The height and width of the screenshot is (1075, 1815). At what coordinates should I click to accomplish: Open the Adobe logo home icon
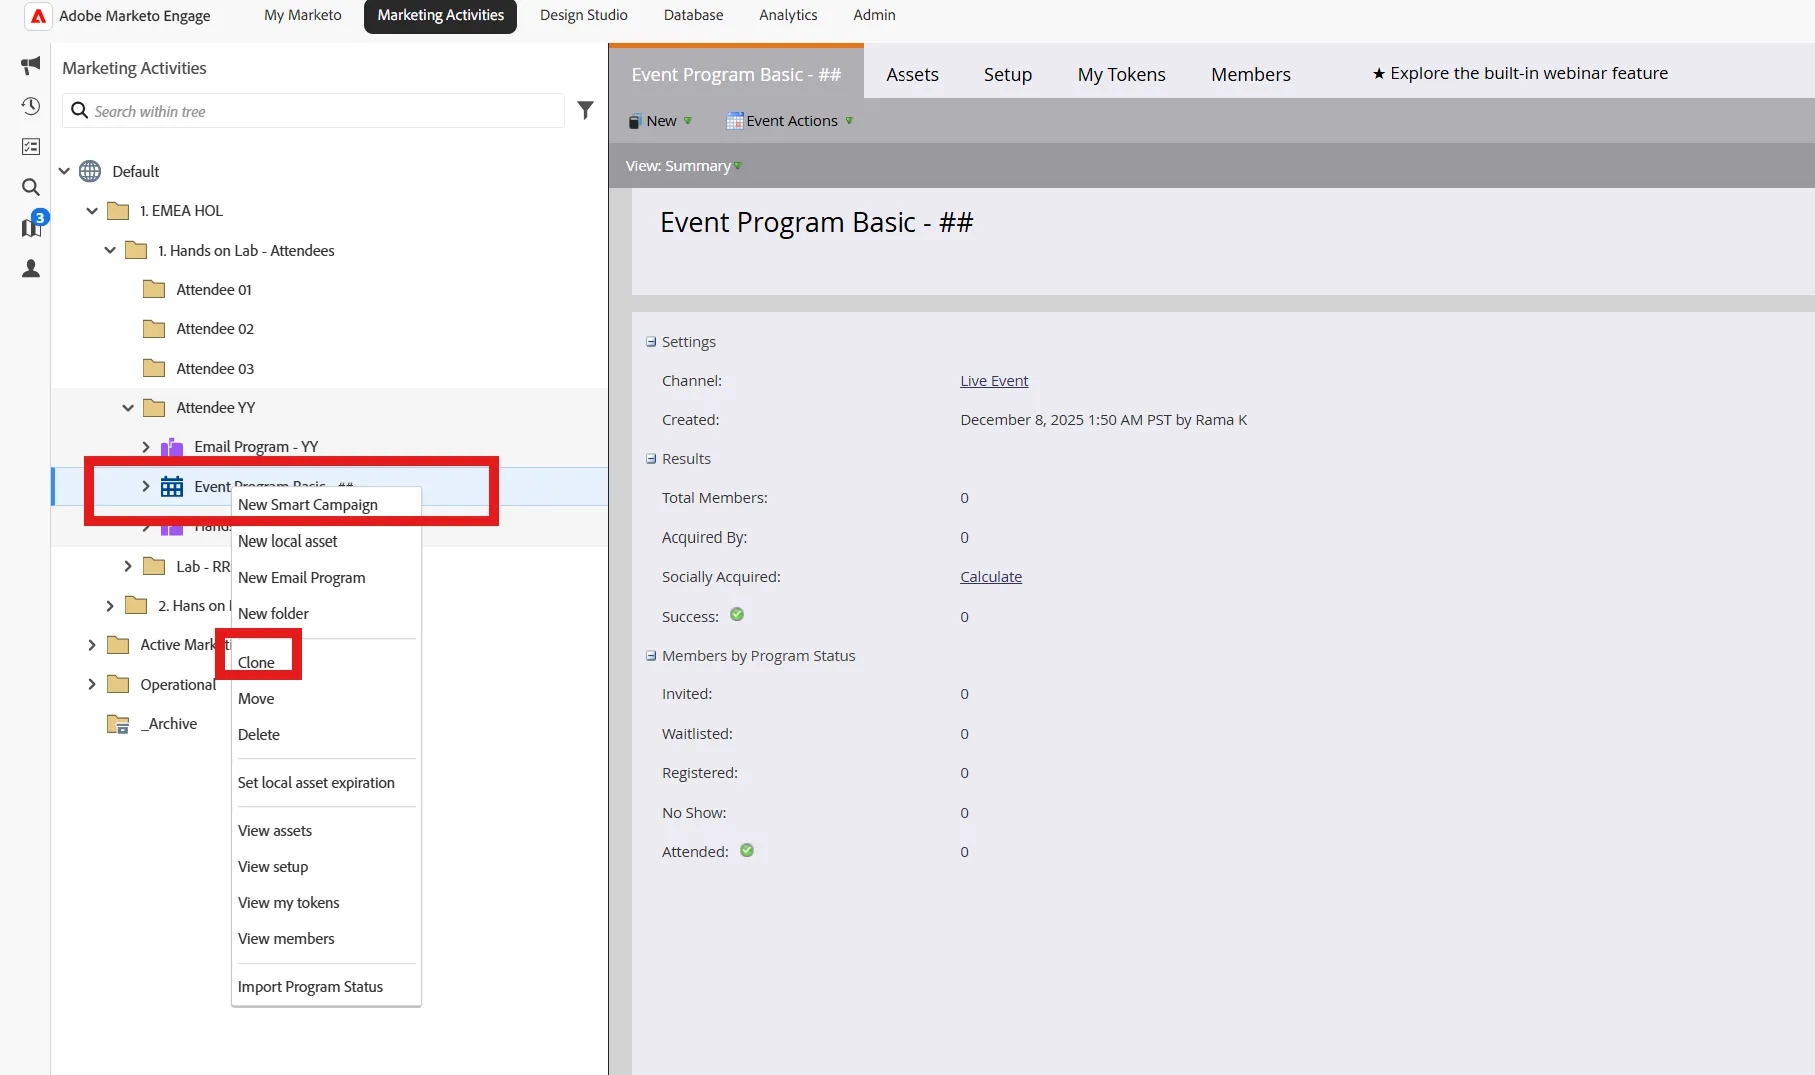pyautogui.click(x=38, y=16)
